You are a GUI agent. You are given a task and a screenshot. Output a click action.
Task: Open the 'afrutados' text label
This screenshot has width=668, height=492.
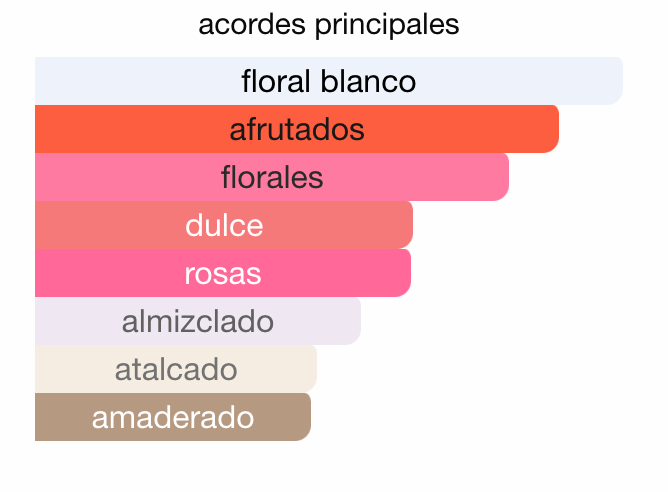[297, 129]
